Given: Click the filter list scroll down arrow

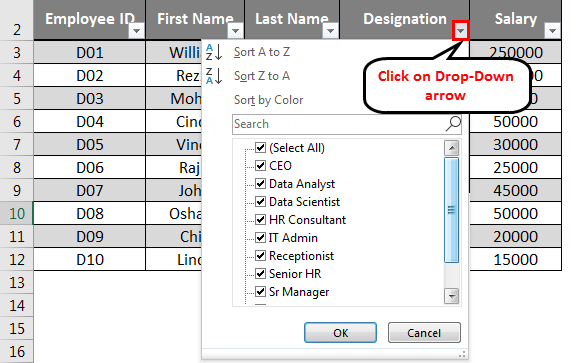Looking at the screenshot, I should click(451, 296).
